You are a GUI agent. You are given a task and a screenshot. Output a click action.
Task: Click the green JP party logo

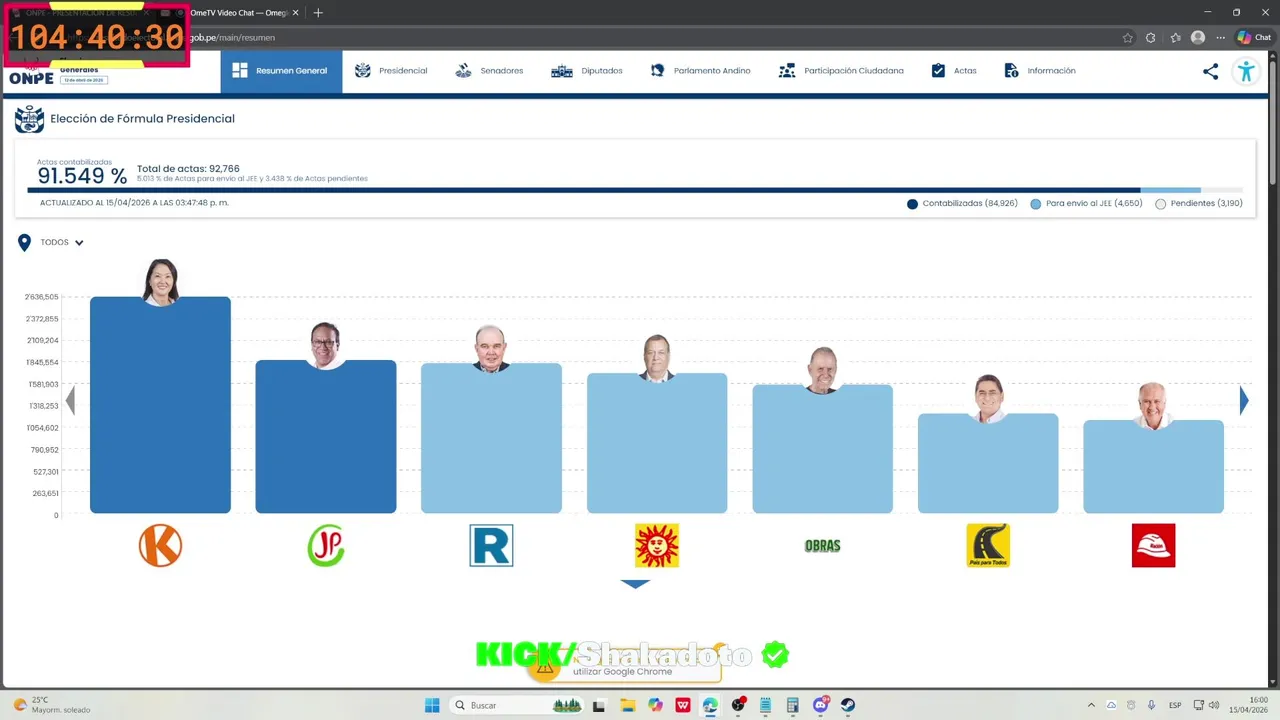coord(326,546)
